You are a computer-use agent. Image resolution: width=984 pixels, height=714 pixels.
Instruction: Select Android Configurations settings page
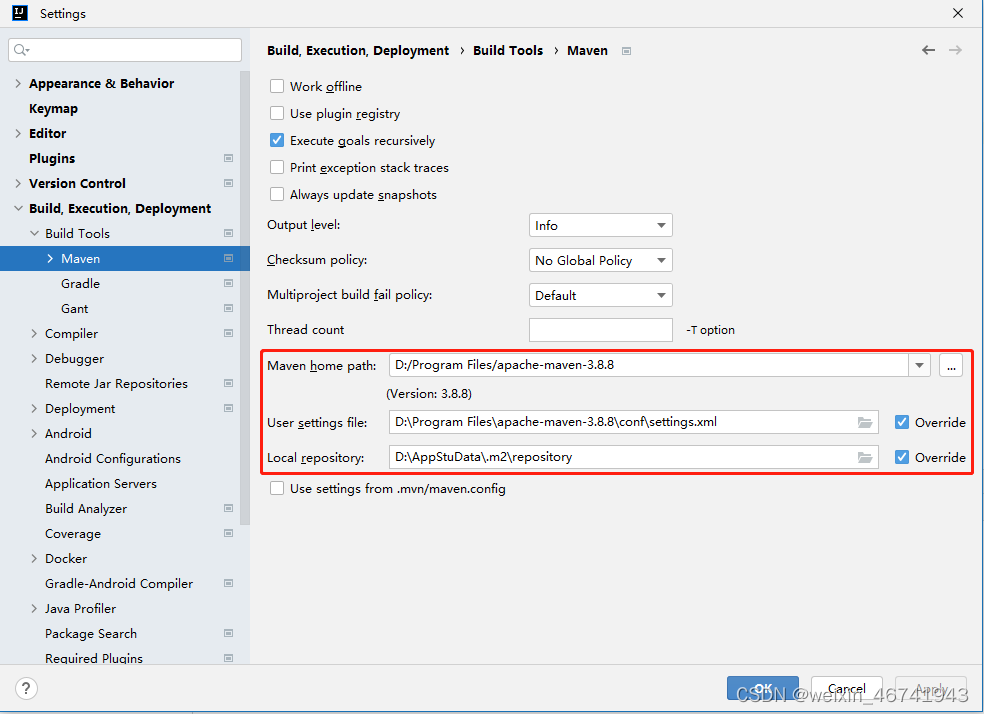113,459
